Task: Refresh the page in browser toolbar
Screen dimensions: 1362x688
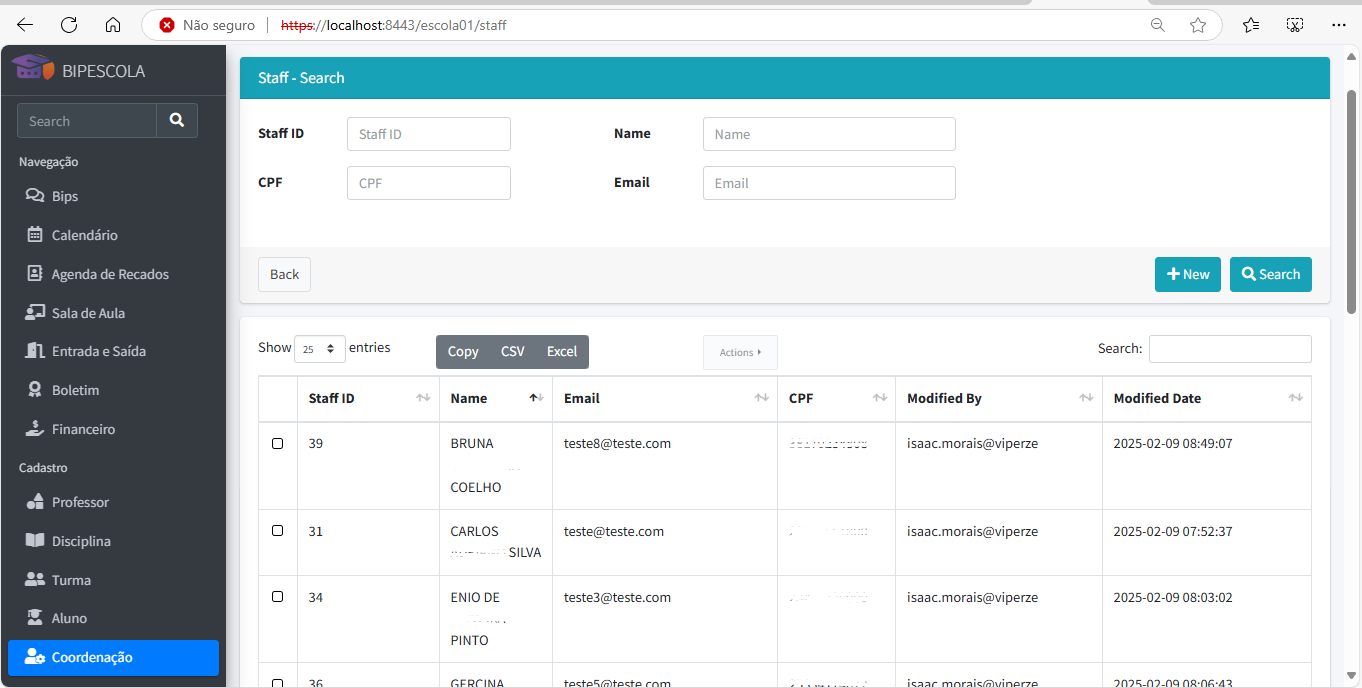Action: (x=69, y=25)
